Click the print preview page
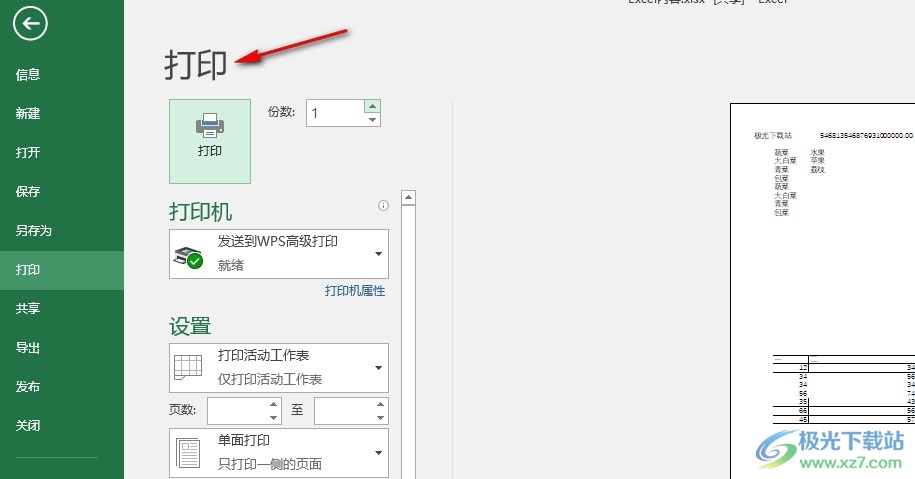The height and width of the screenshot is (479, 915). 822,290
